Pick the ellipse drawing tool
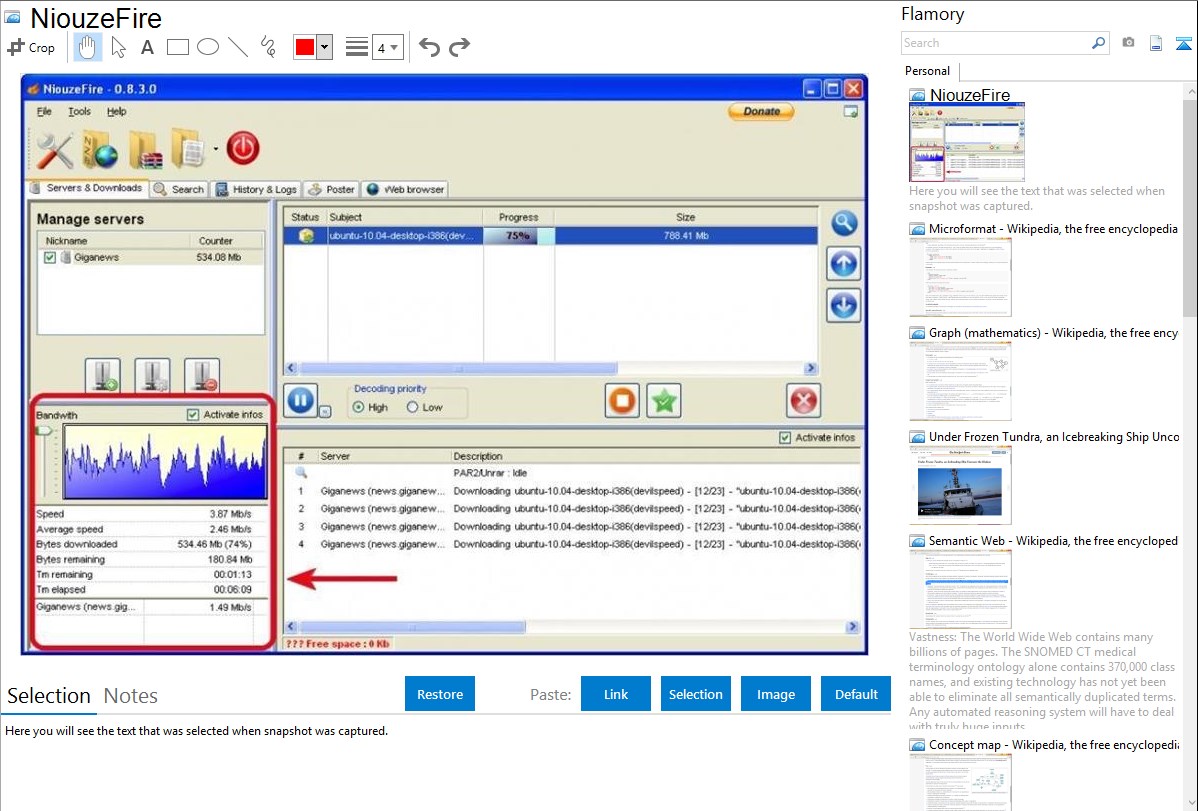This screenshot has height=811, width=1198. 208,47
